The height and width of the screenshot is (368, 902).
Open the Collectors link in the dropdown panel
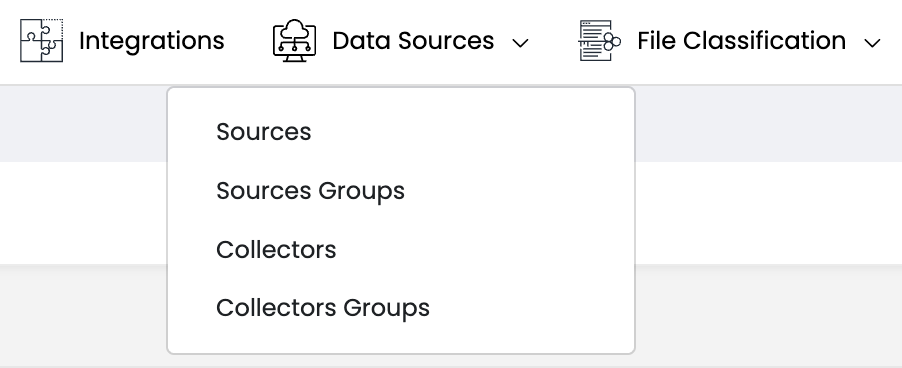tap(276, 250)
